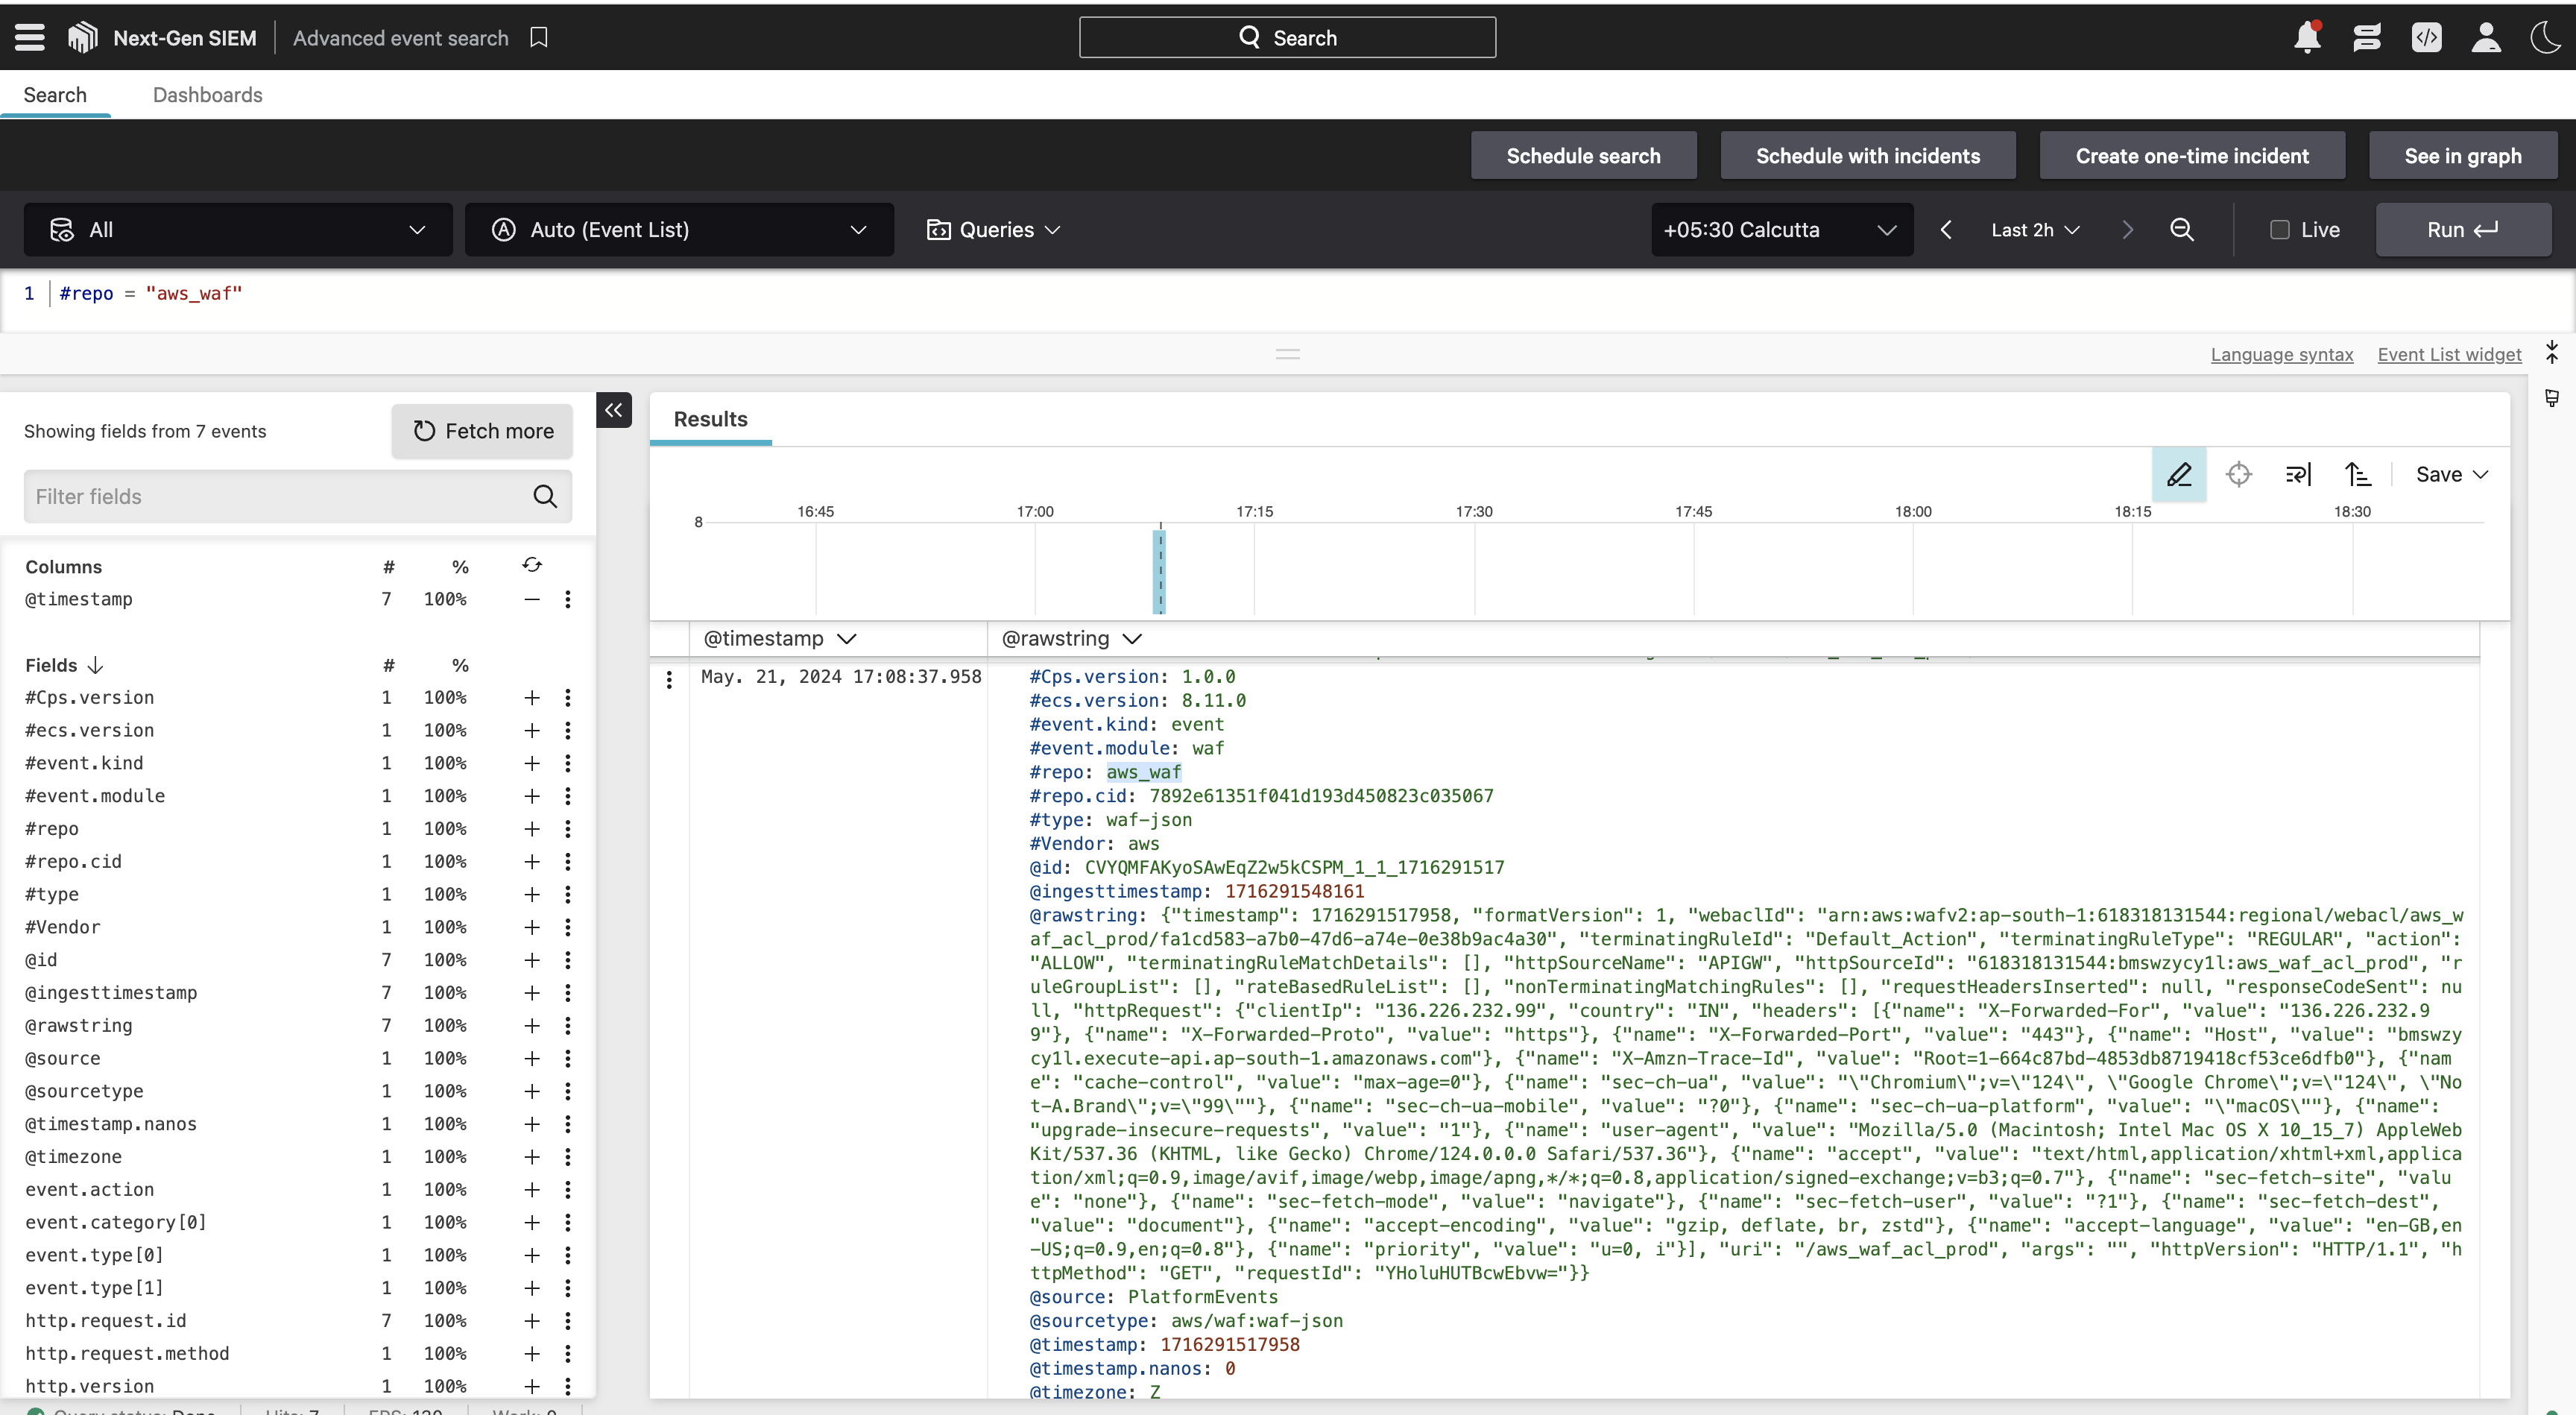
Task: Click the reset columns refresh icon
Action: pos(532,566)
